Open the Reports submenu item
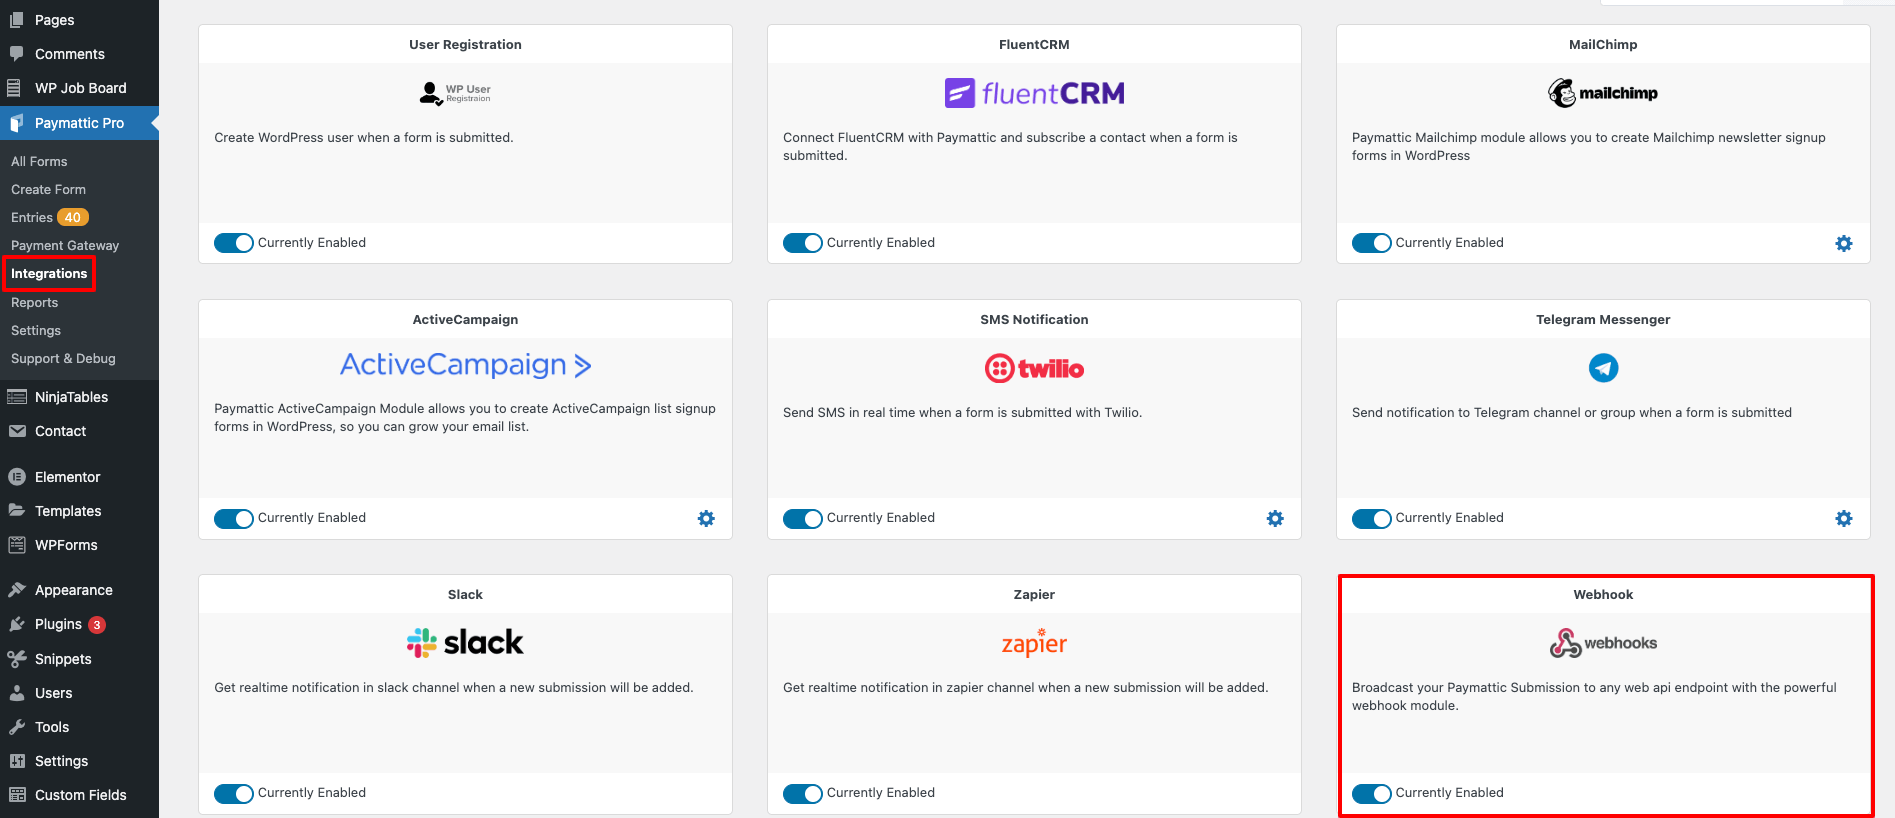The width and height of the screenshot is (1895, 818). [34, 302]
